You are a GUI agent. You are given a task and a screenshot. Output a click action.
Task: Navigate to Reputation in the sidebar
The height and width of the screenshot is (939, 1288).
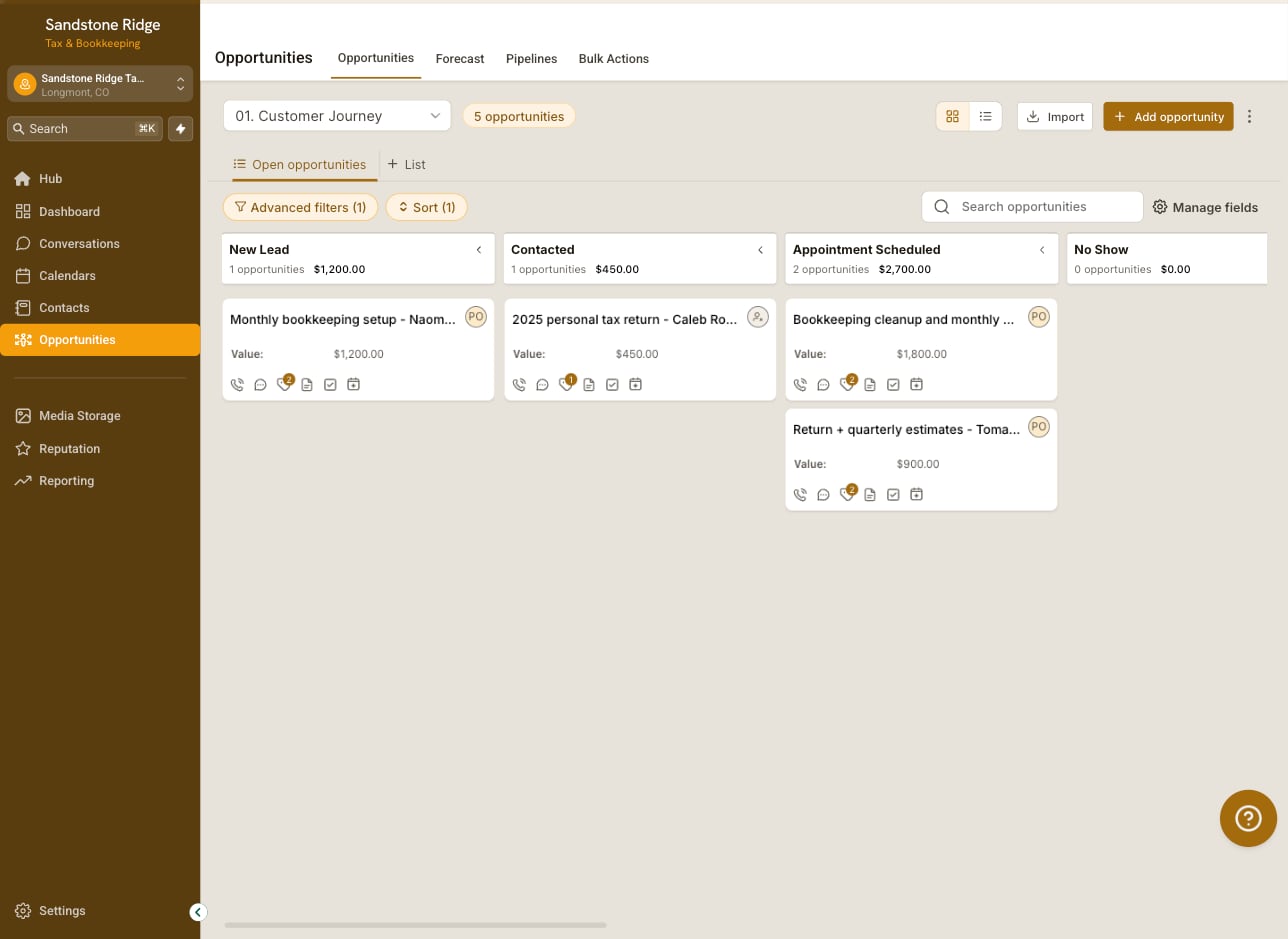pyautogui.click(x=100, y=449)
